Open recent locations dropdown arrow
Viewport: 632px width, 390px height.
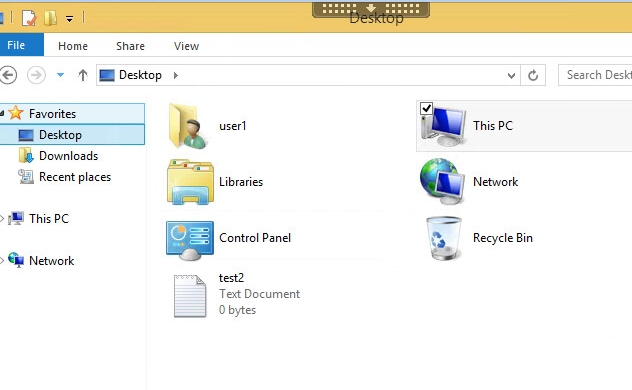coord(60,75)
